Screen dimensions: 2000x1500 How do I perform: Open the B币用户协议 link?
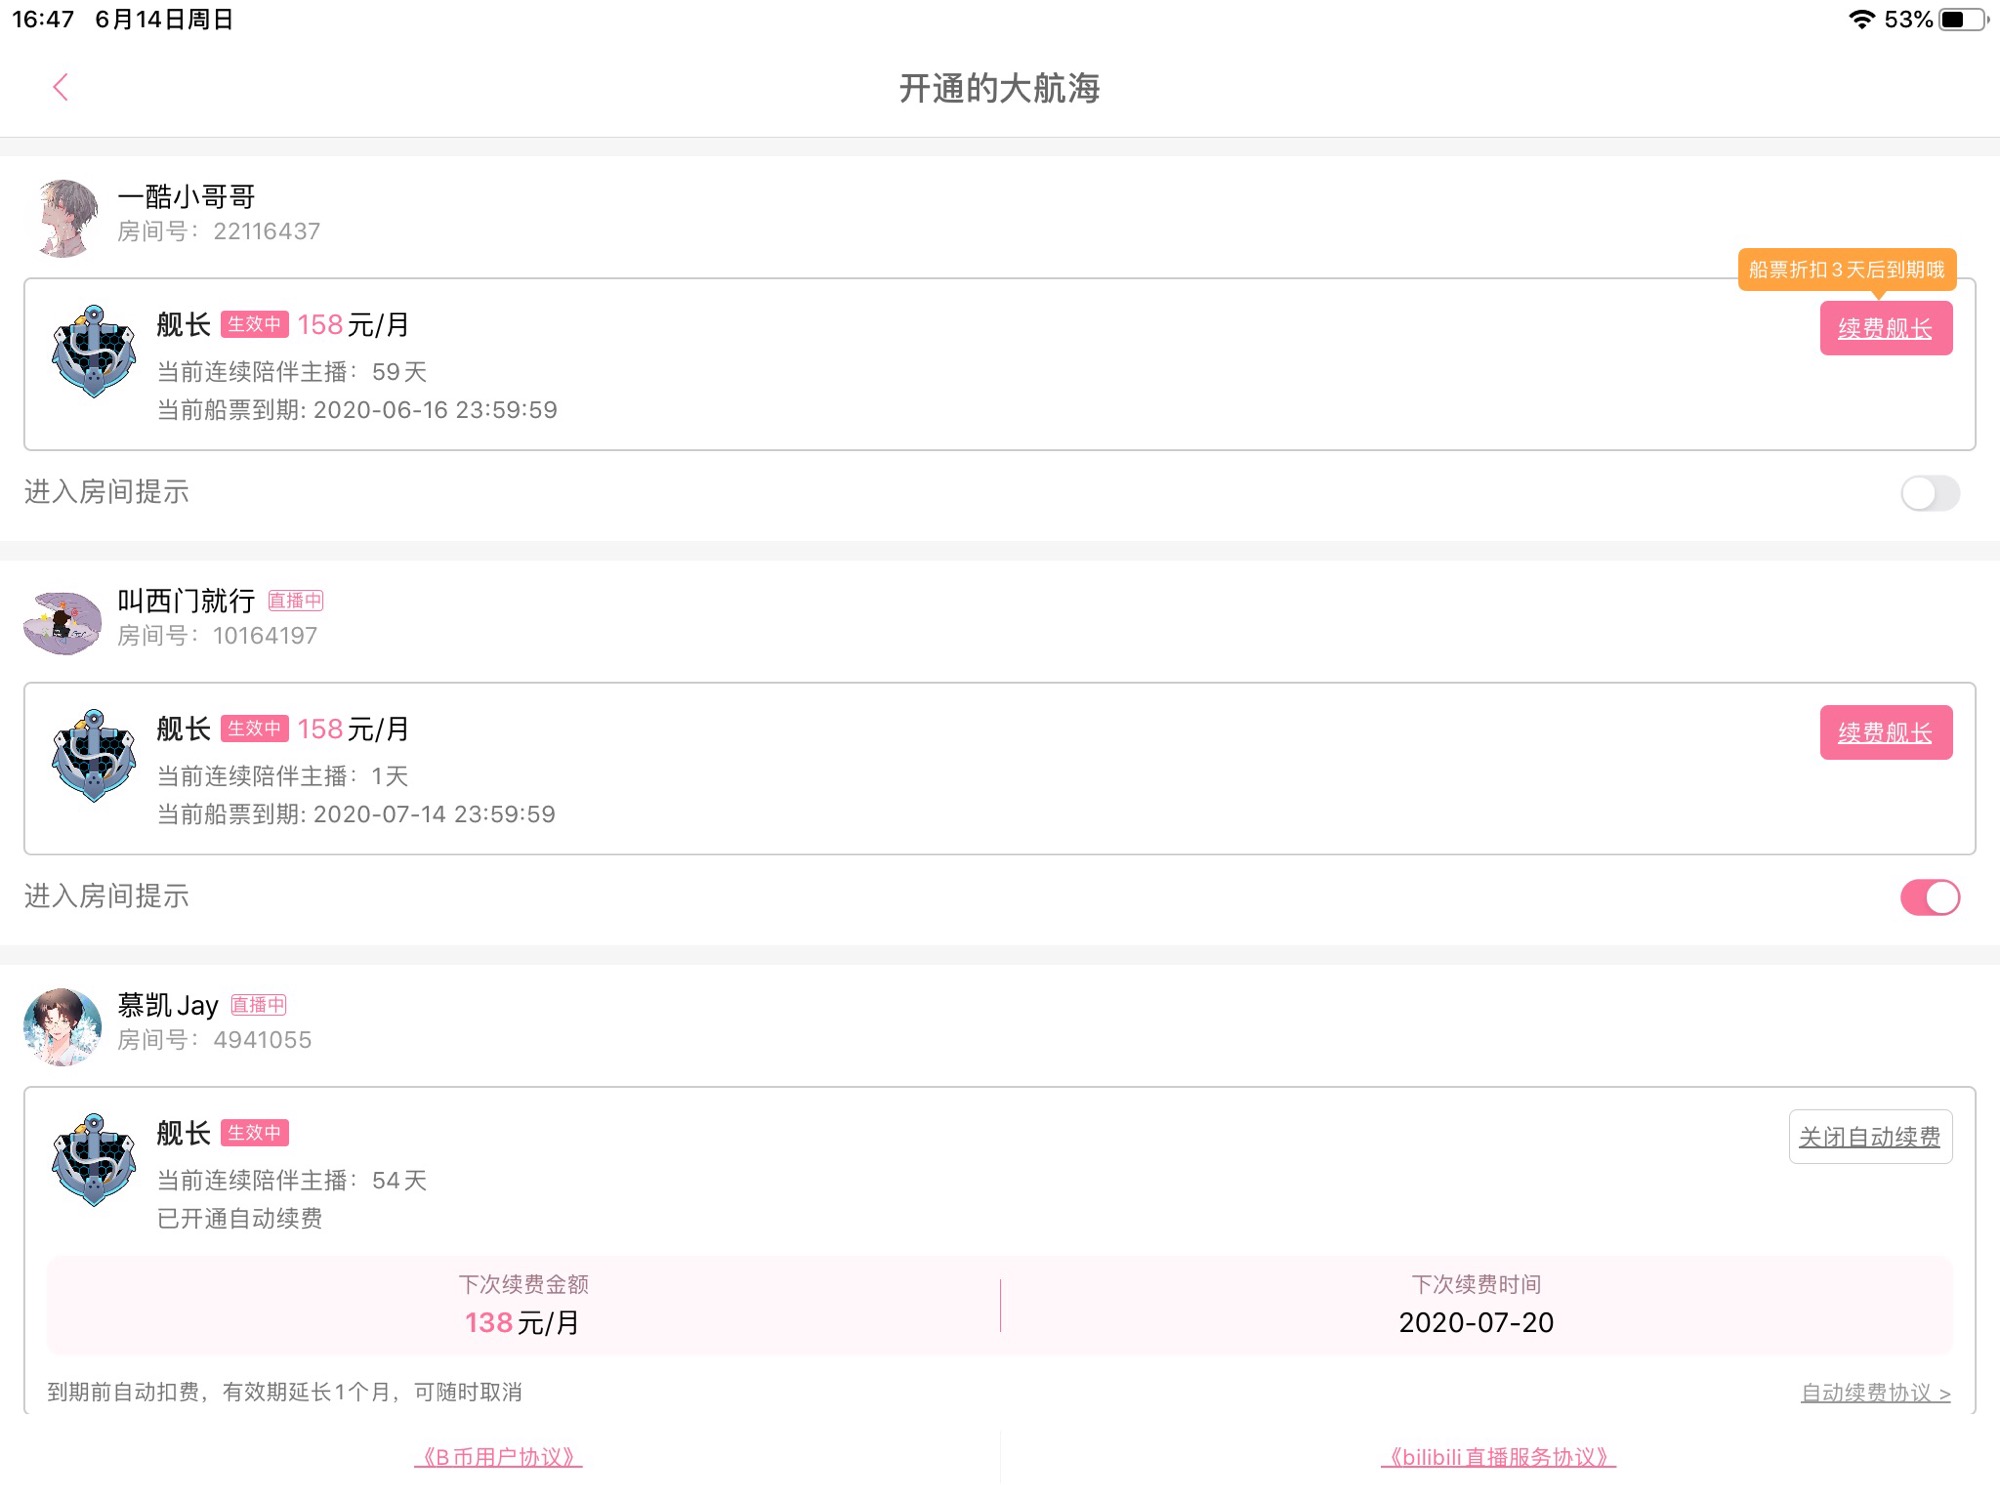click(x=498, y=1457)
